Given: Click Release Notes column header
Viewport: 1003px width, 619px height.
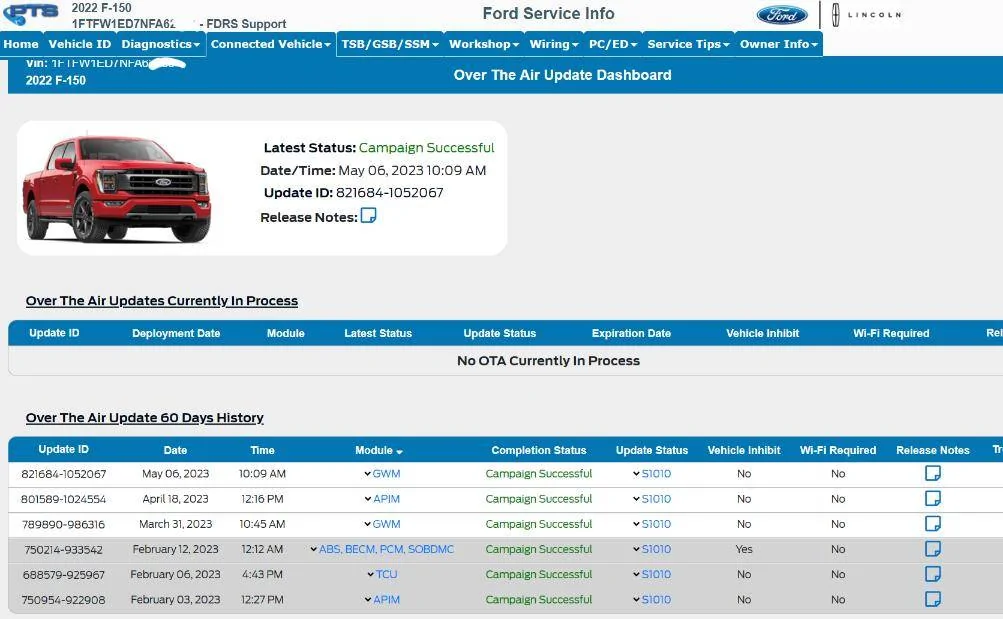Looking at the screenshot, I should (x=933, y=450).
